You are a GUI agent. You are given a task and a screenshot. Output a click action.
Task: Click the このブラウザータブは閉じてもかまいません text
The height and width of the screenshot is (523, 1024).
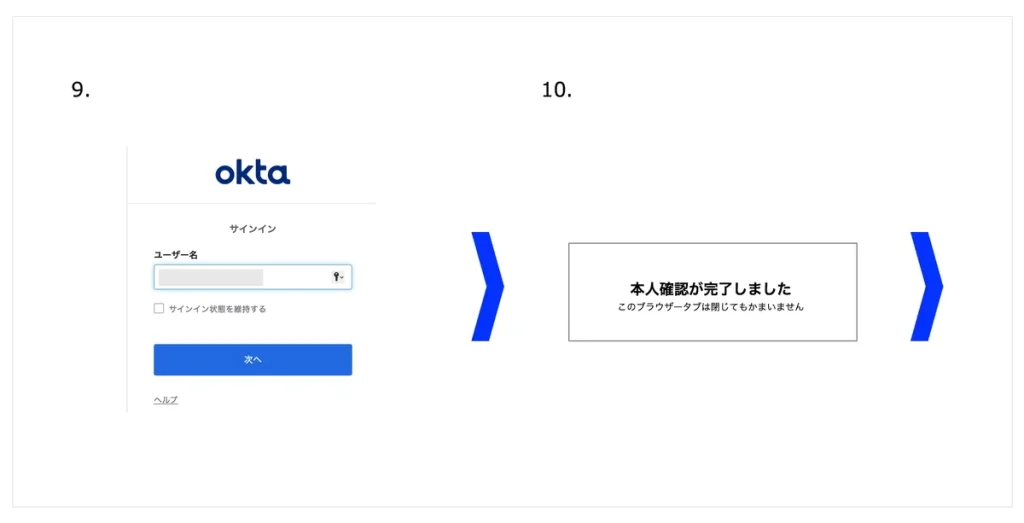[x=711, y=307]
